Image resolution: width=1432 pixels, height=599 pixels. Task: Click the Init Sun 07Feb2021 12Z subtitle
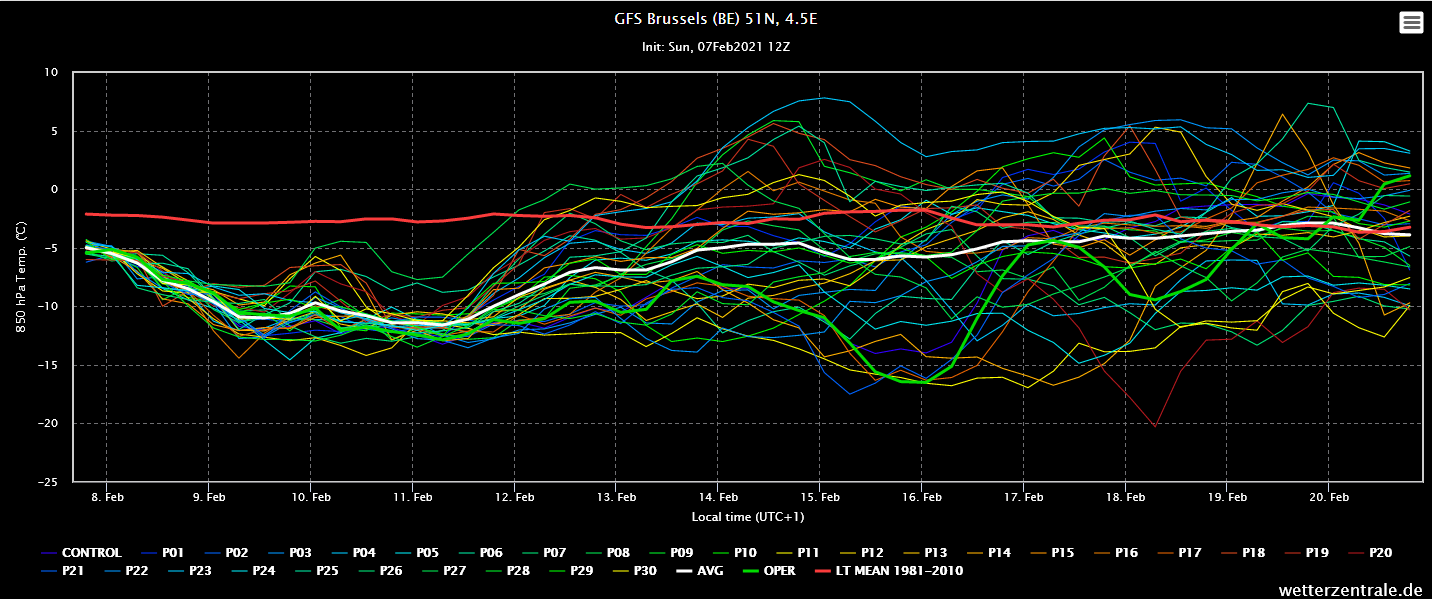click(x=716, y=47)
